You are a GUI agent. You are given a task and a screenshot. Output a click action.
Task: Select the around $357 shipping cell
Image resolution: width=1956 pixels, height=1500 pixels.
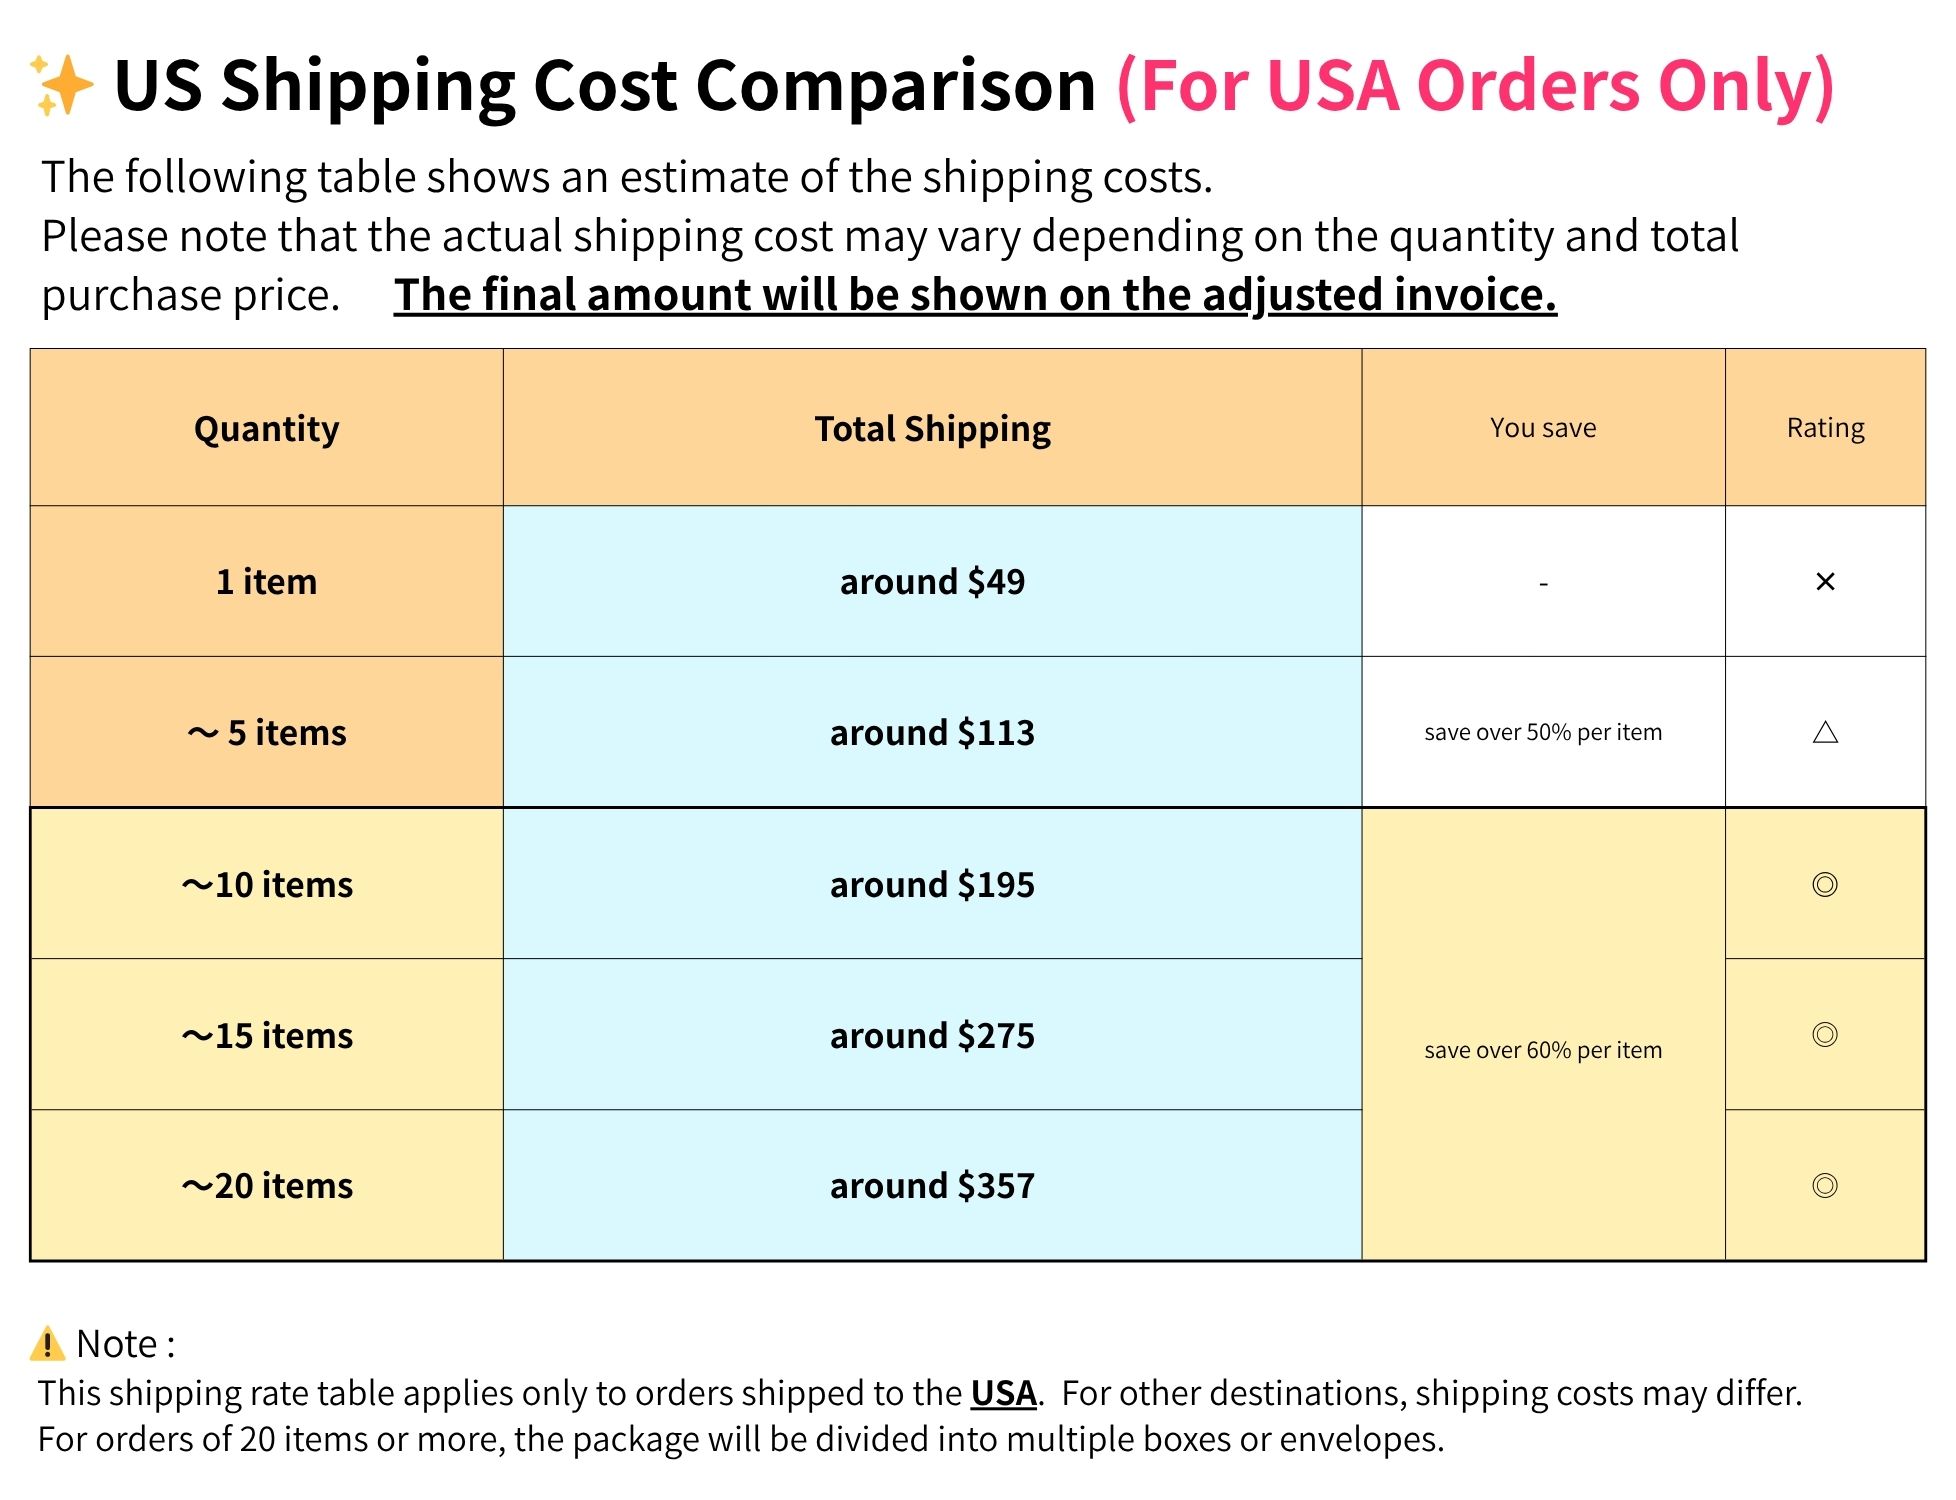click(932, 1186)
